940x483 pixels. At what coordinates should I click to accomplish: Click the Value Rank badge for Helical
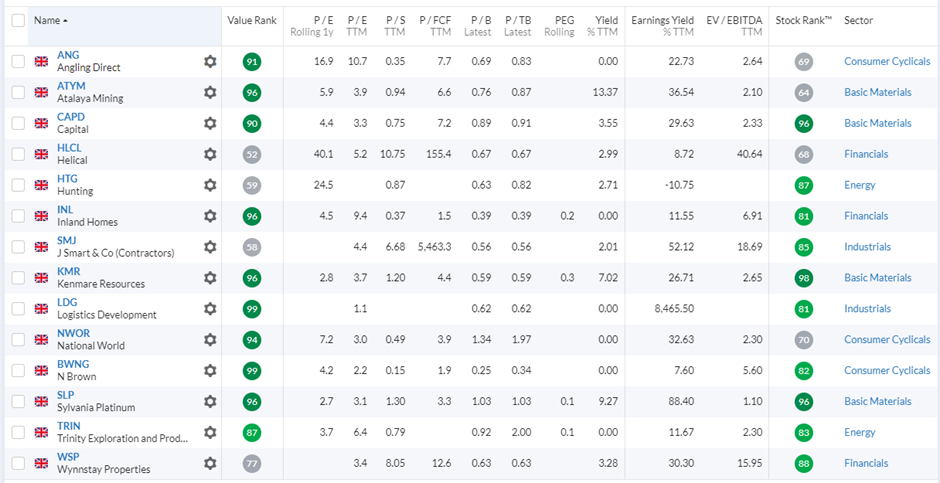(x=252, y=154)
